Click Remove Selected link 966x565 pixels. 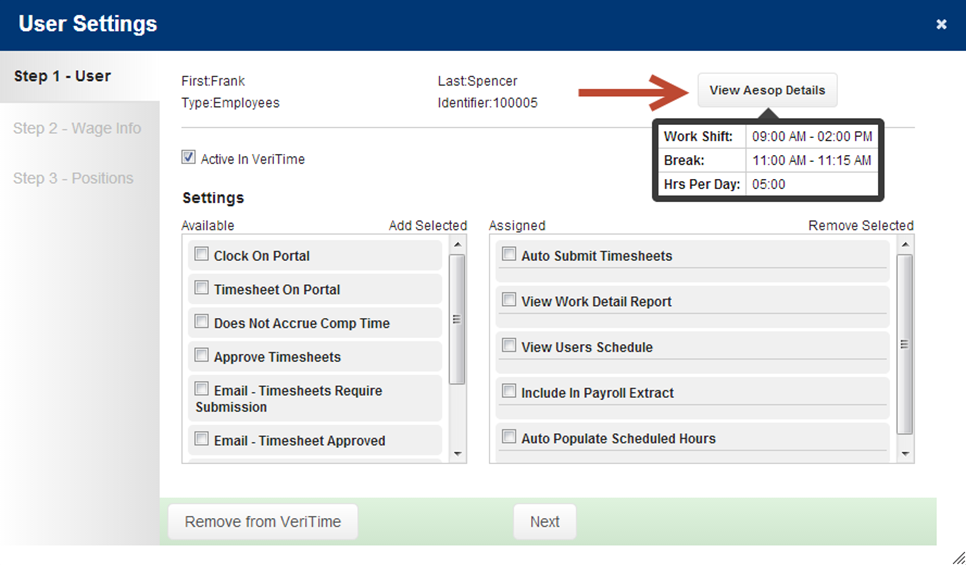point(861,226)
